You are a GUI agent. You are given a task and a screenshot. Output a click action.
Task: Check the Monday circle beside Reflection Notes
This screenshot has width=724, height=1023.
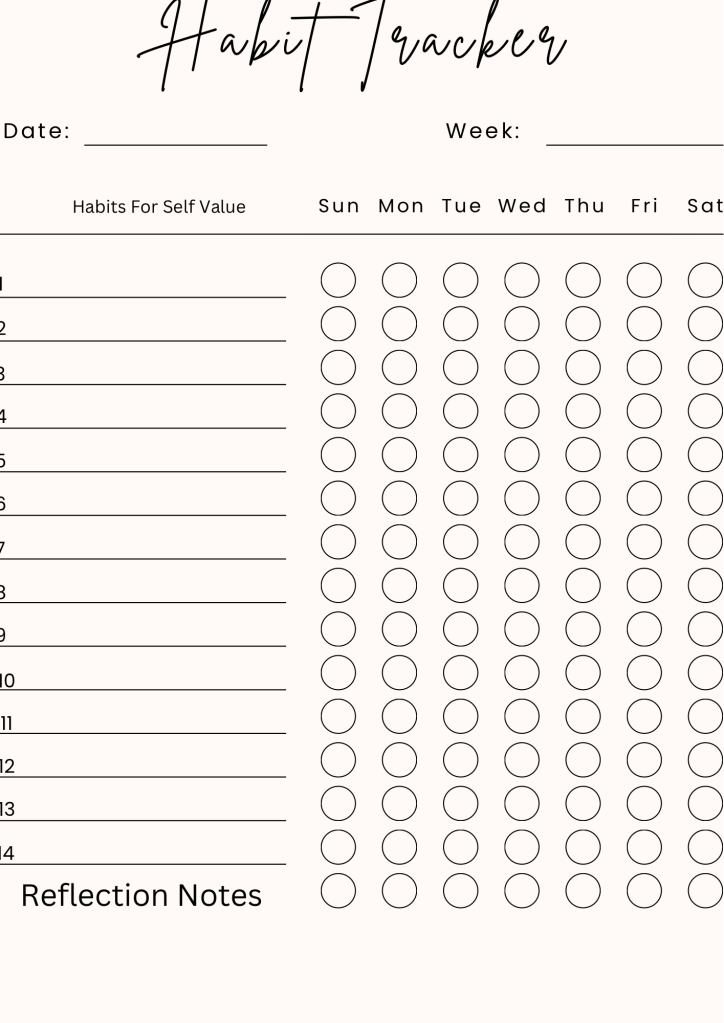(x=399, y=891)
